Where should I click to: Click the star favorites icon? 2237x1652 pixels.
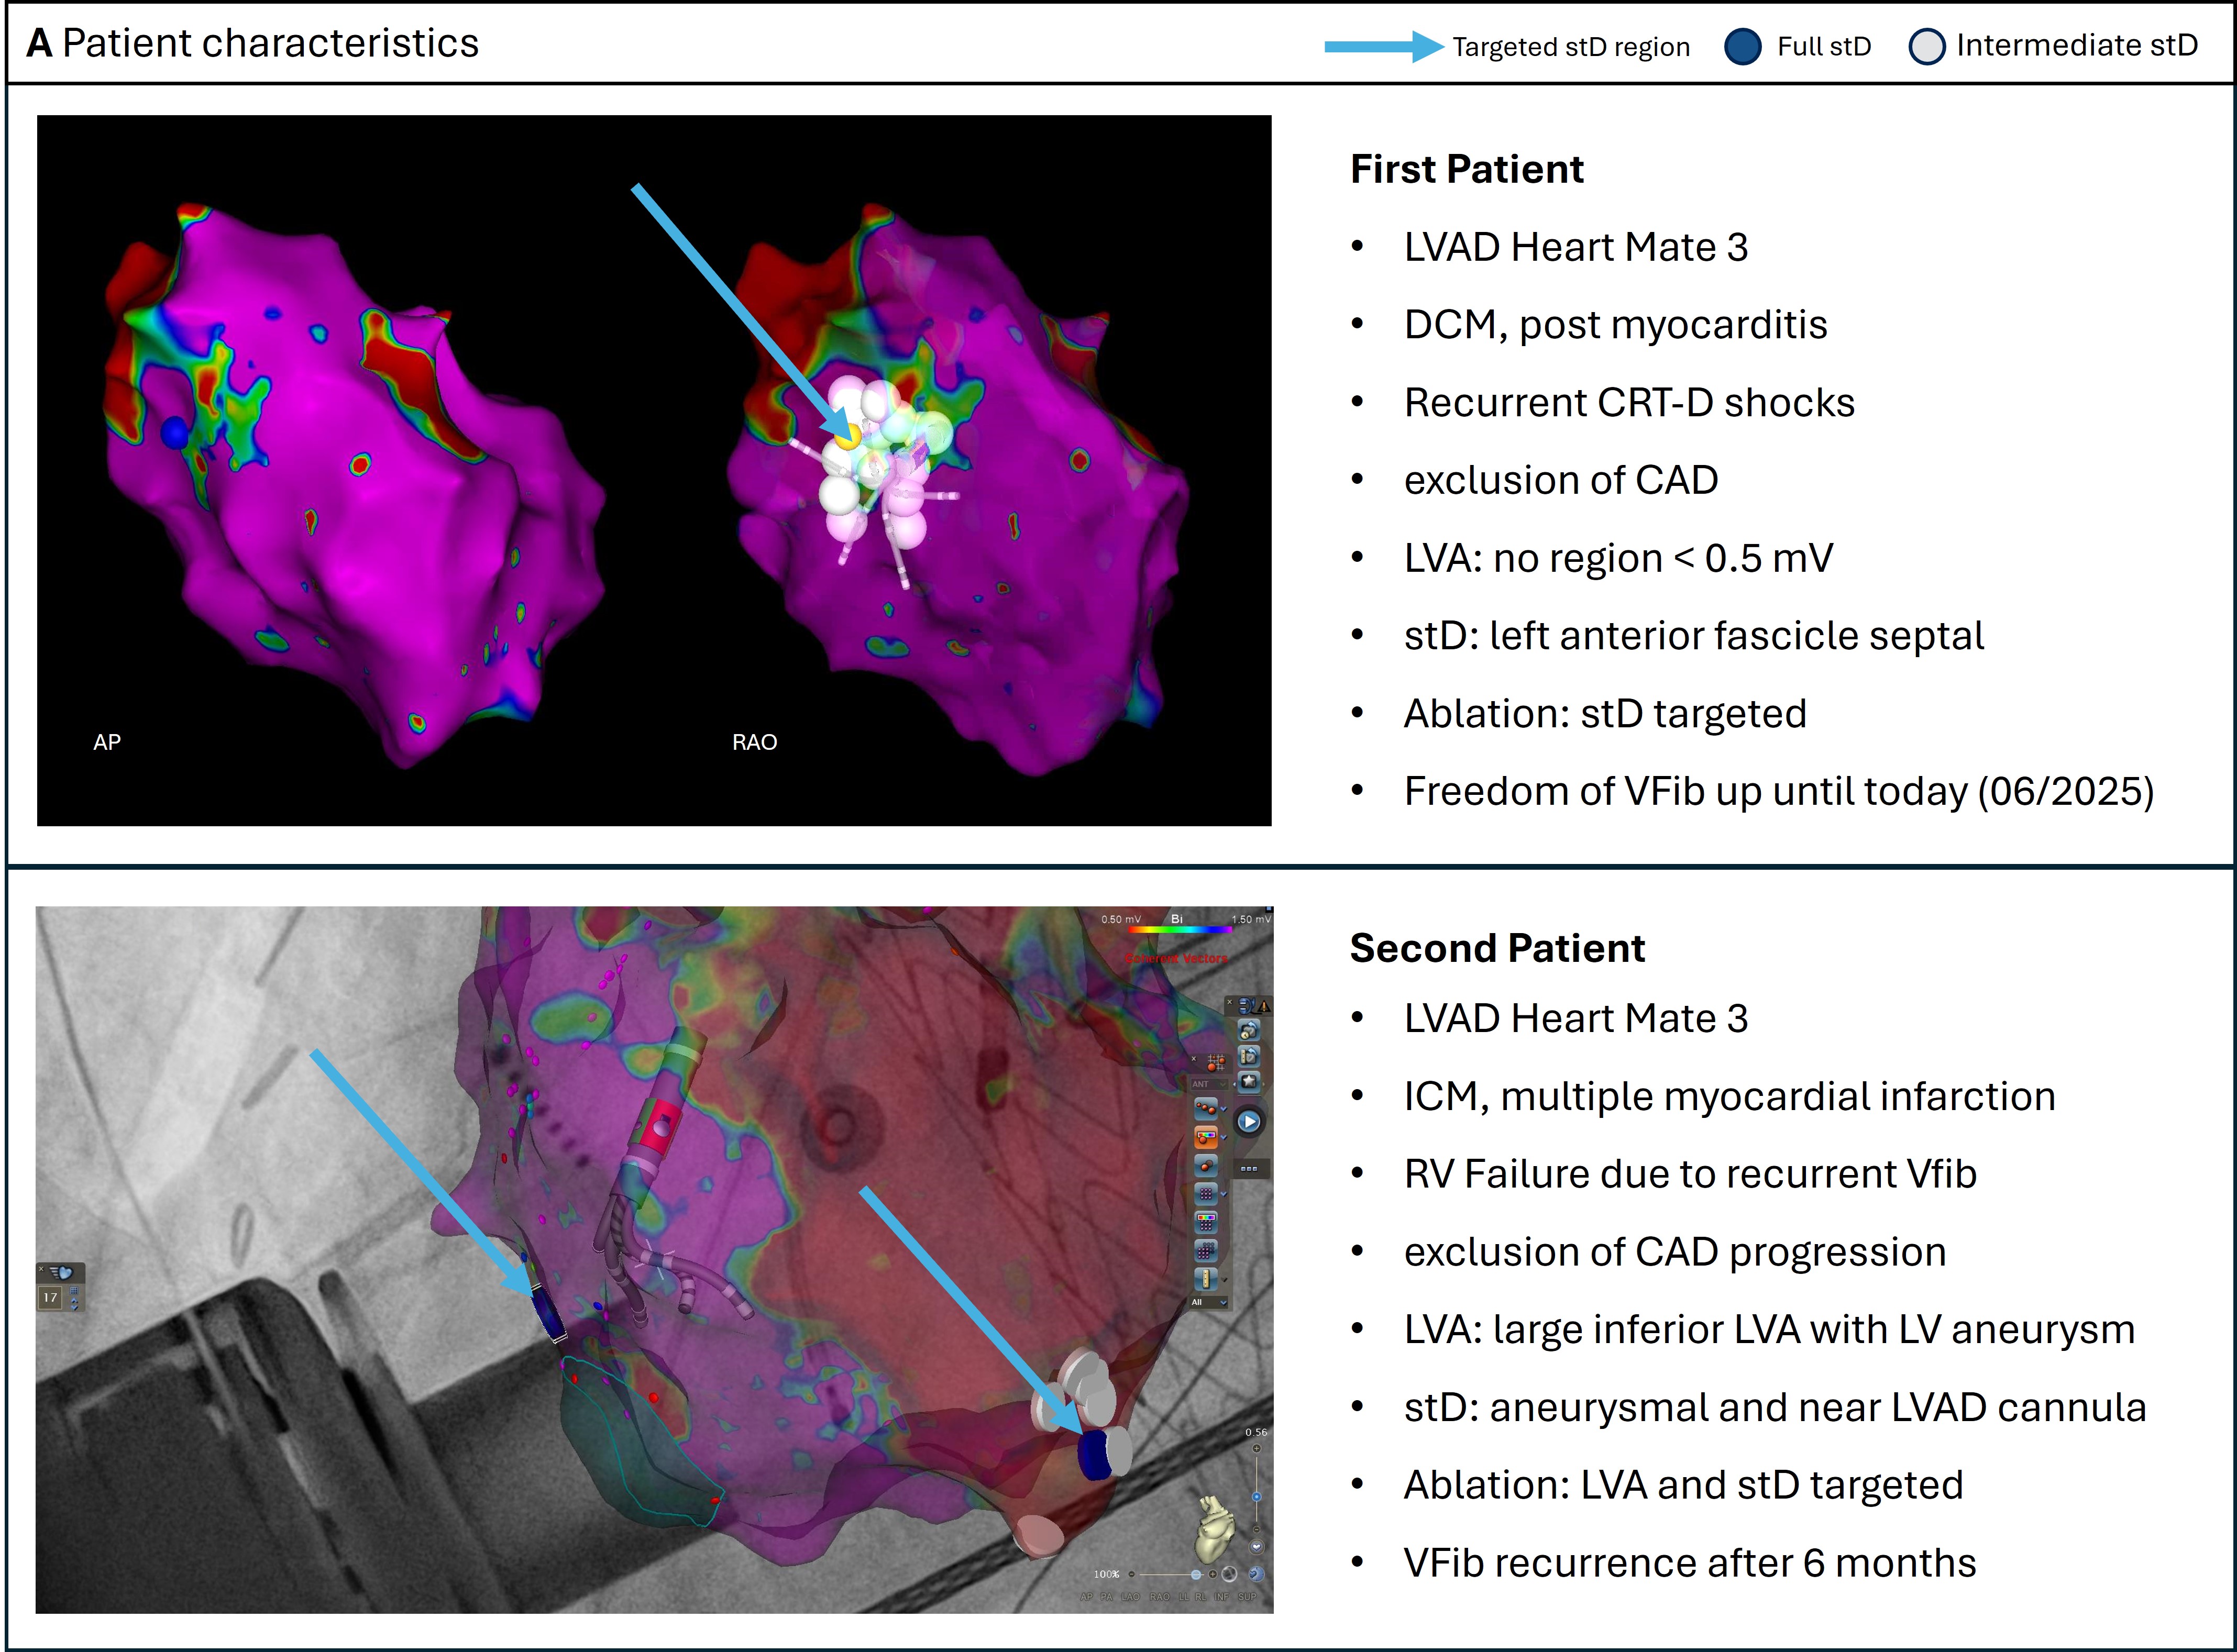click(1249, 1082)
